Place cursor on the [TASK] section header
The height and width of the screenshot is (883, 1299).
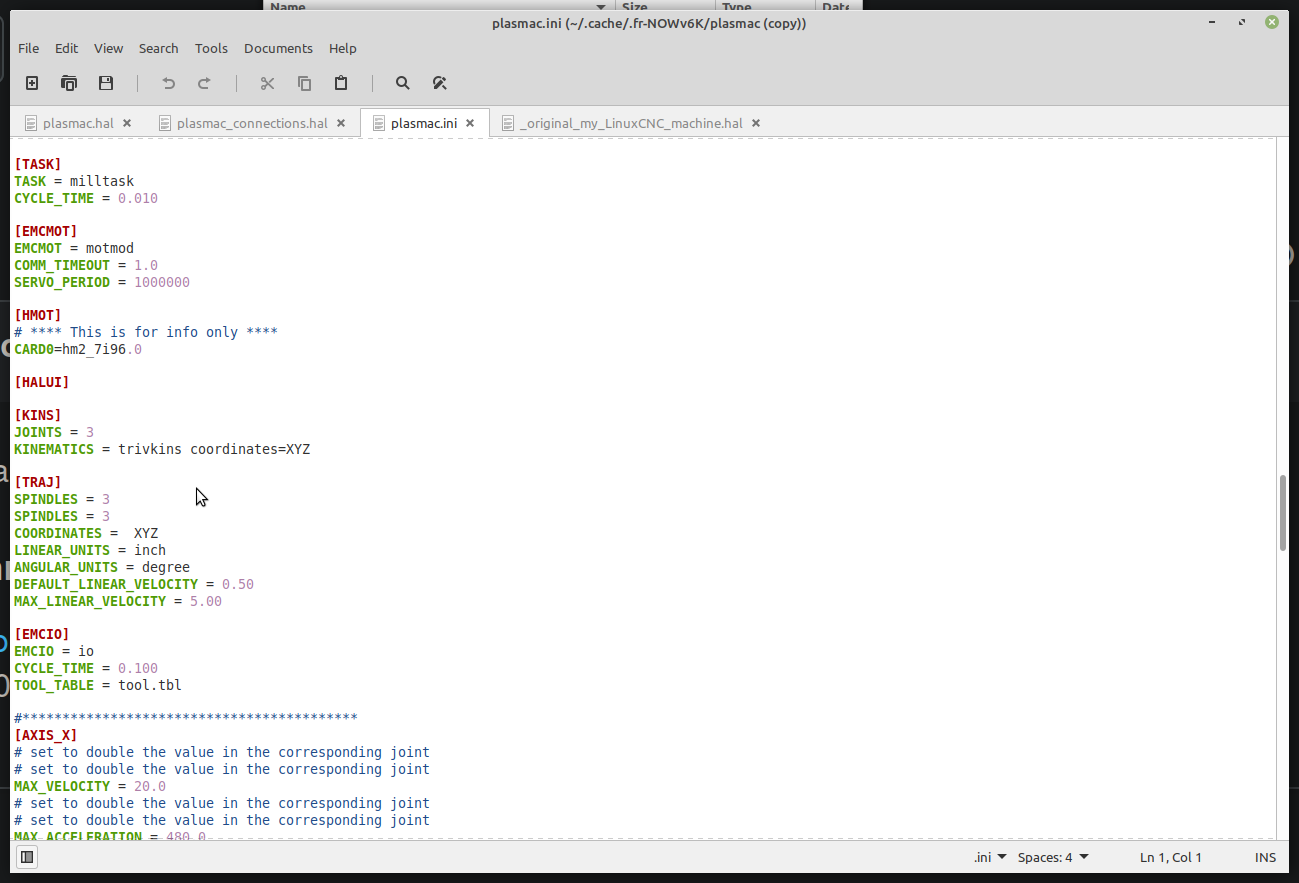38,164
